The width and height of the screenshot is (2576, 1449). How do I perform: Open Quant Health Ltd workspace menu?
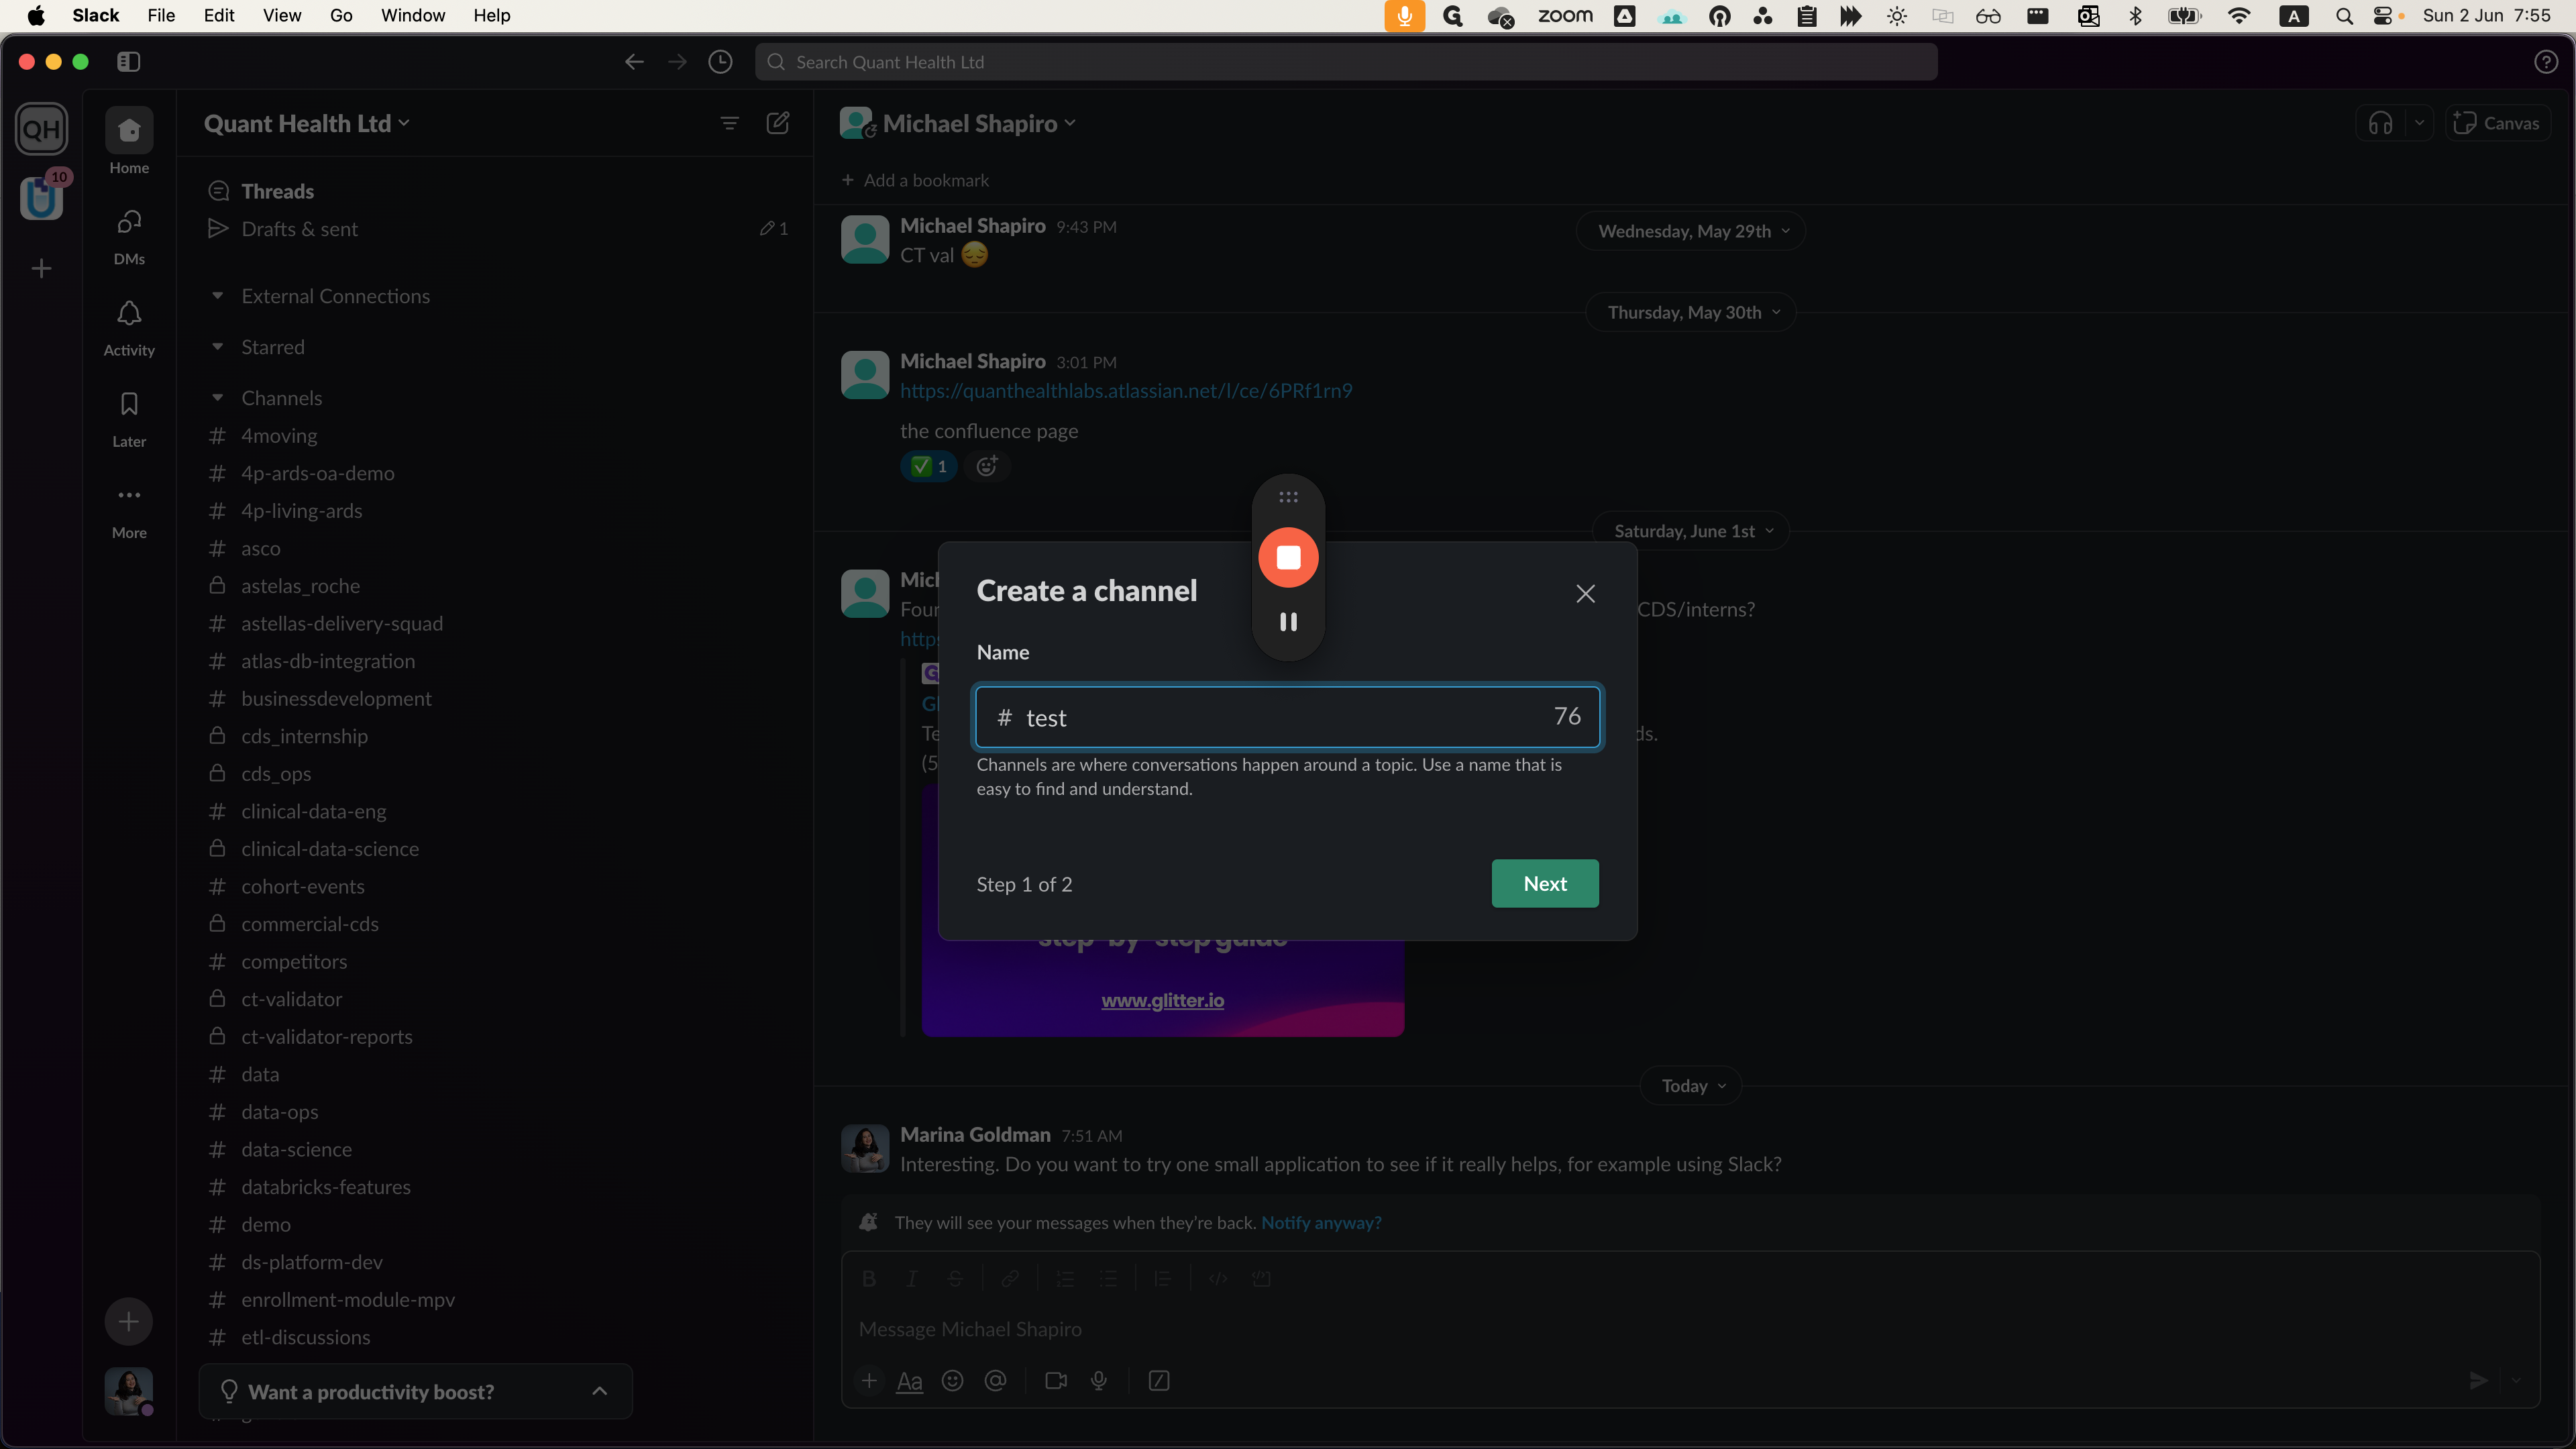coord(306,123)
